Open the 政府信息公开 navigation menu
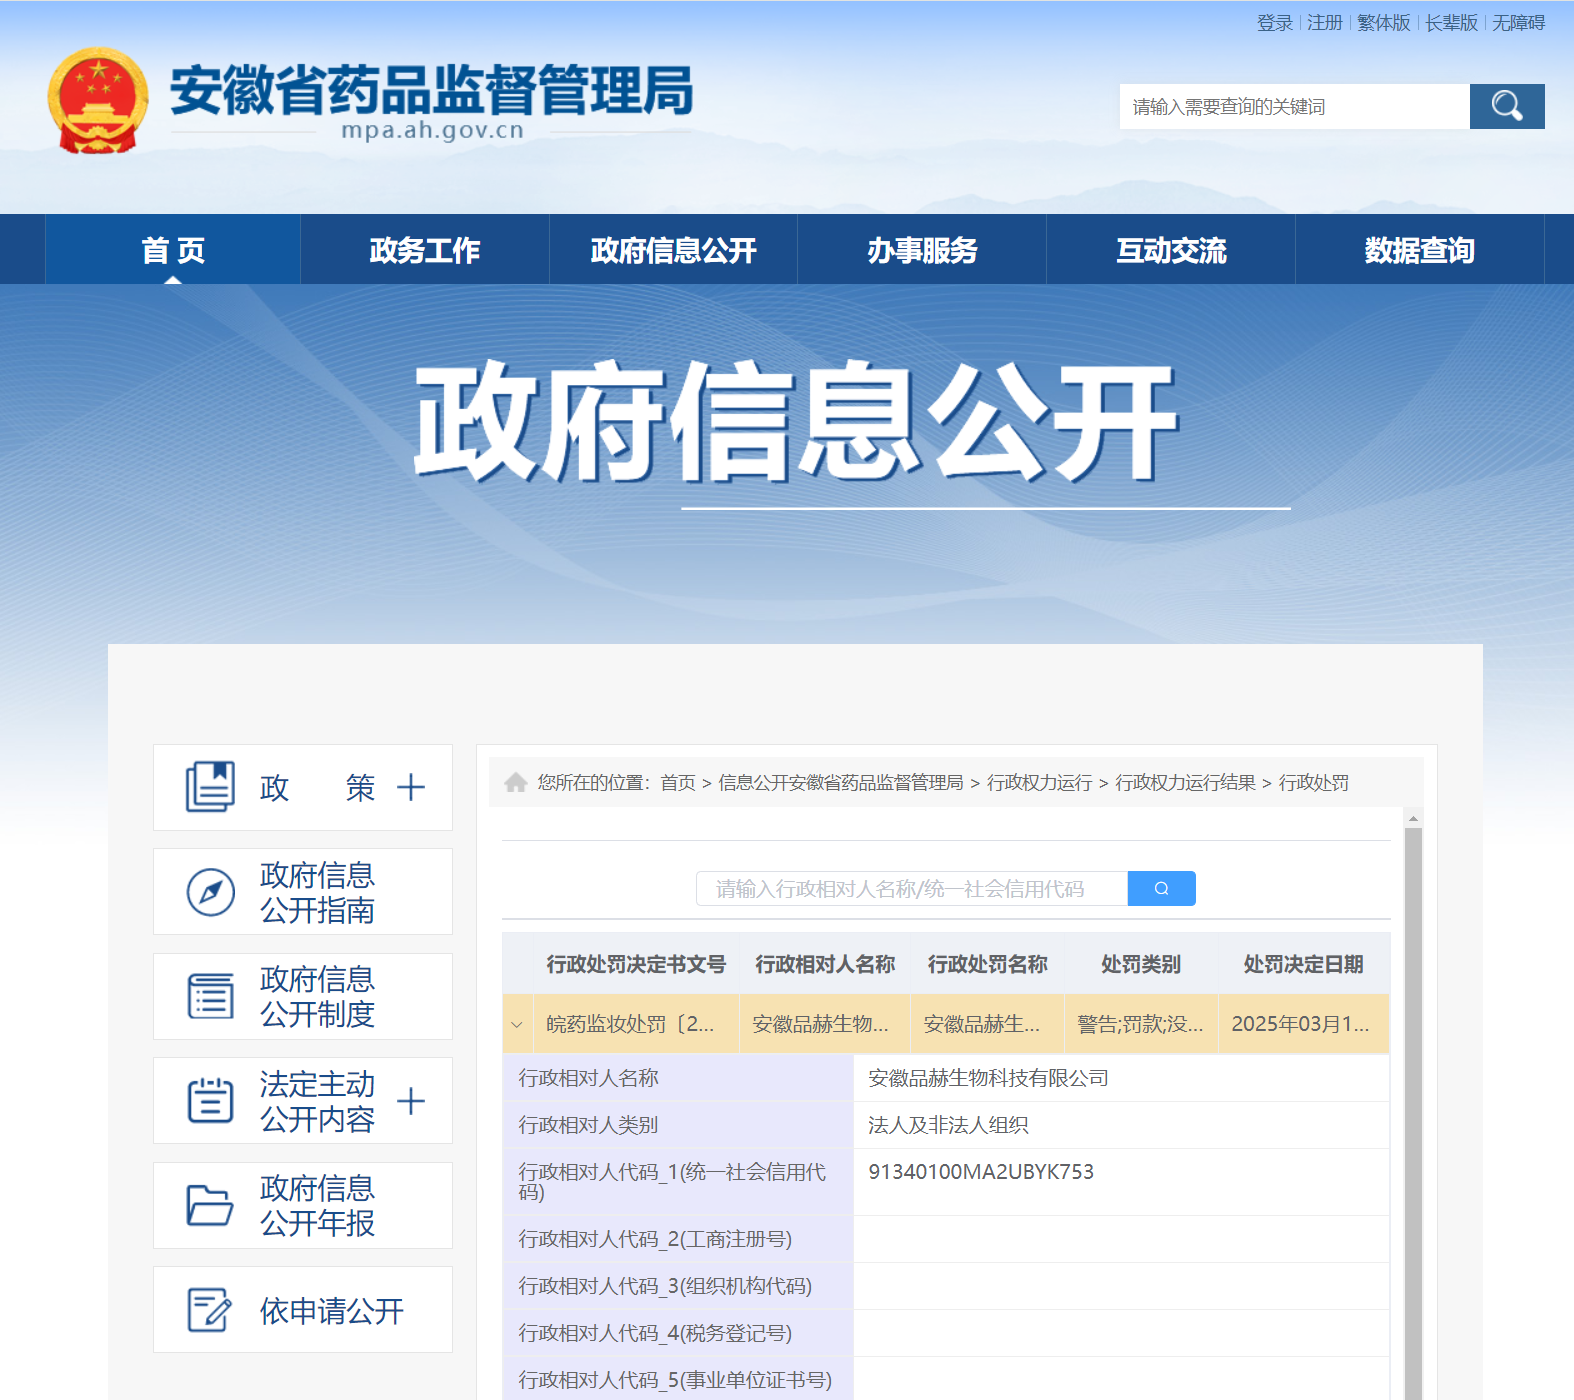1574x1400 pixels. tap(673, 249)
